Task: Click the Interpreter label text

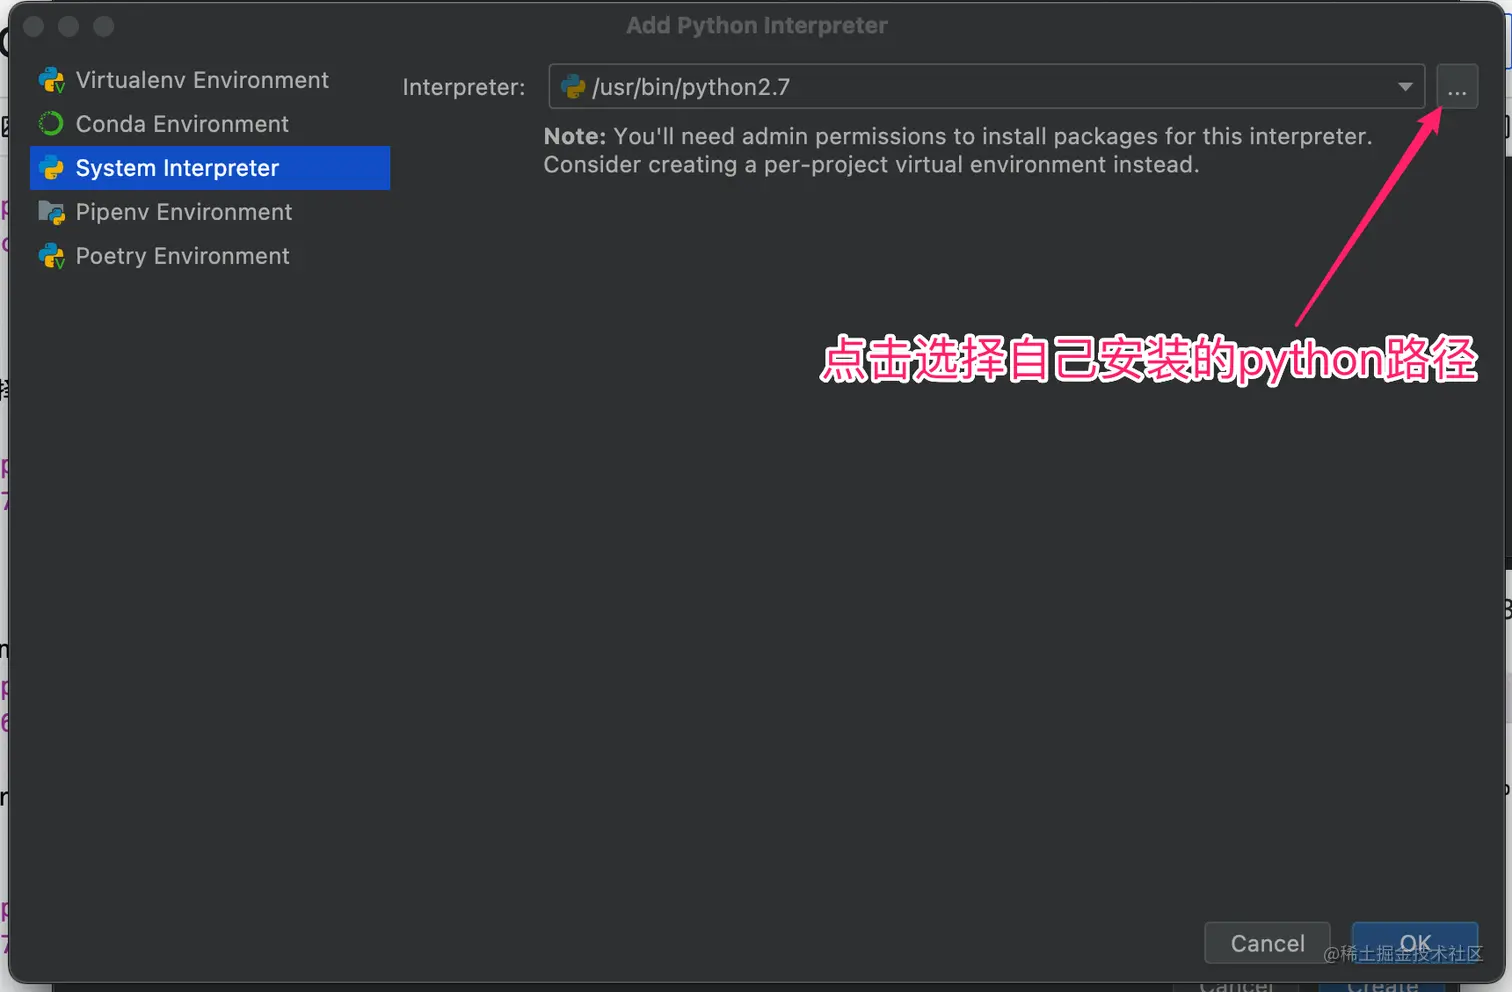Action: click(464, 87)
